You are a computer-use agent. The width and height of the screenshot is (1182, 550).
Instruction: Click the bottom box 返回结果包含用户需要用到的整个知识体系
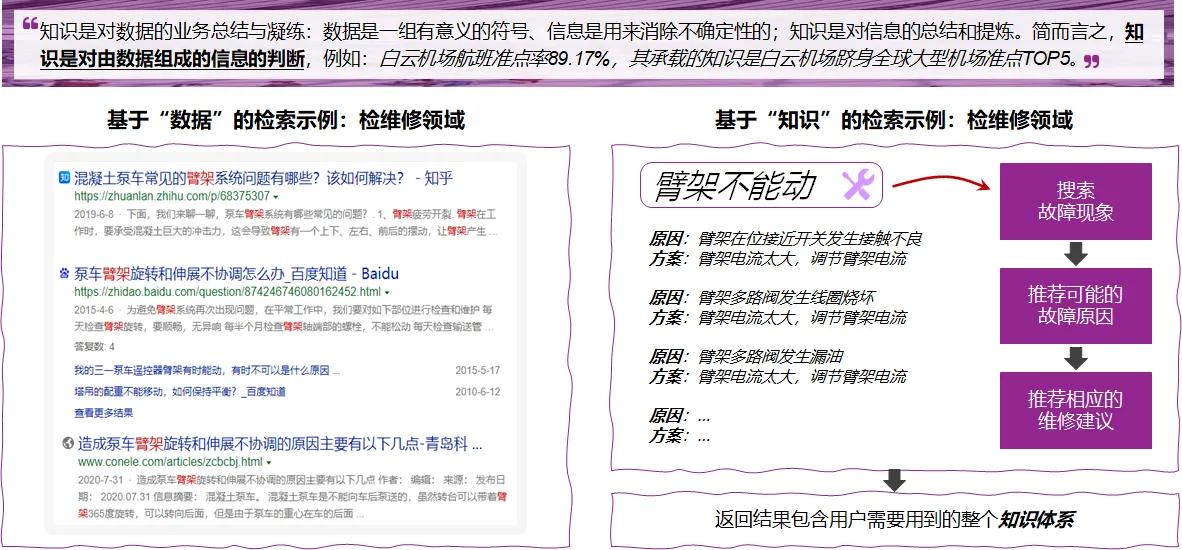pyautogui.click(x=894, y=520)
